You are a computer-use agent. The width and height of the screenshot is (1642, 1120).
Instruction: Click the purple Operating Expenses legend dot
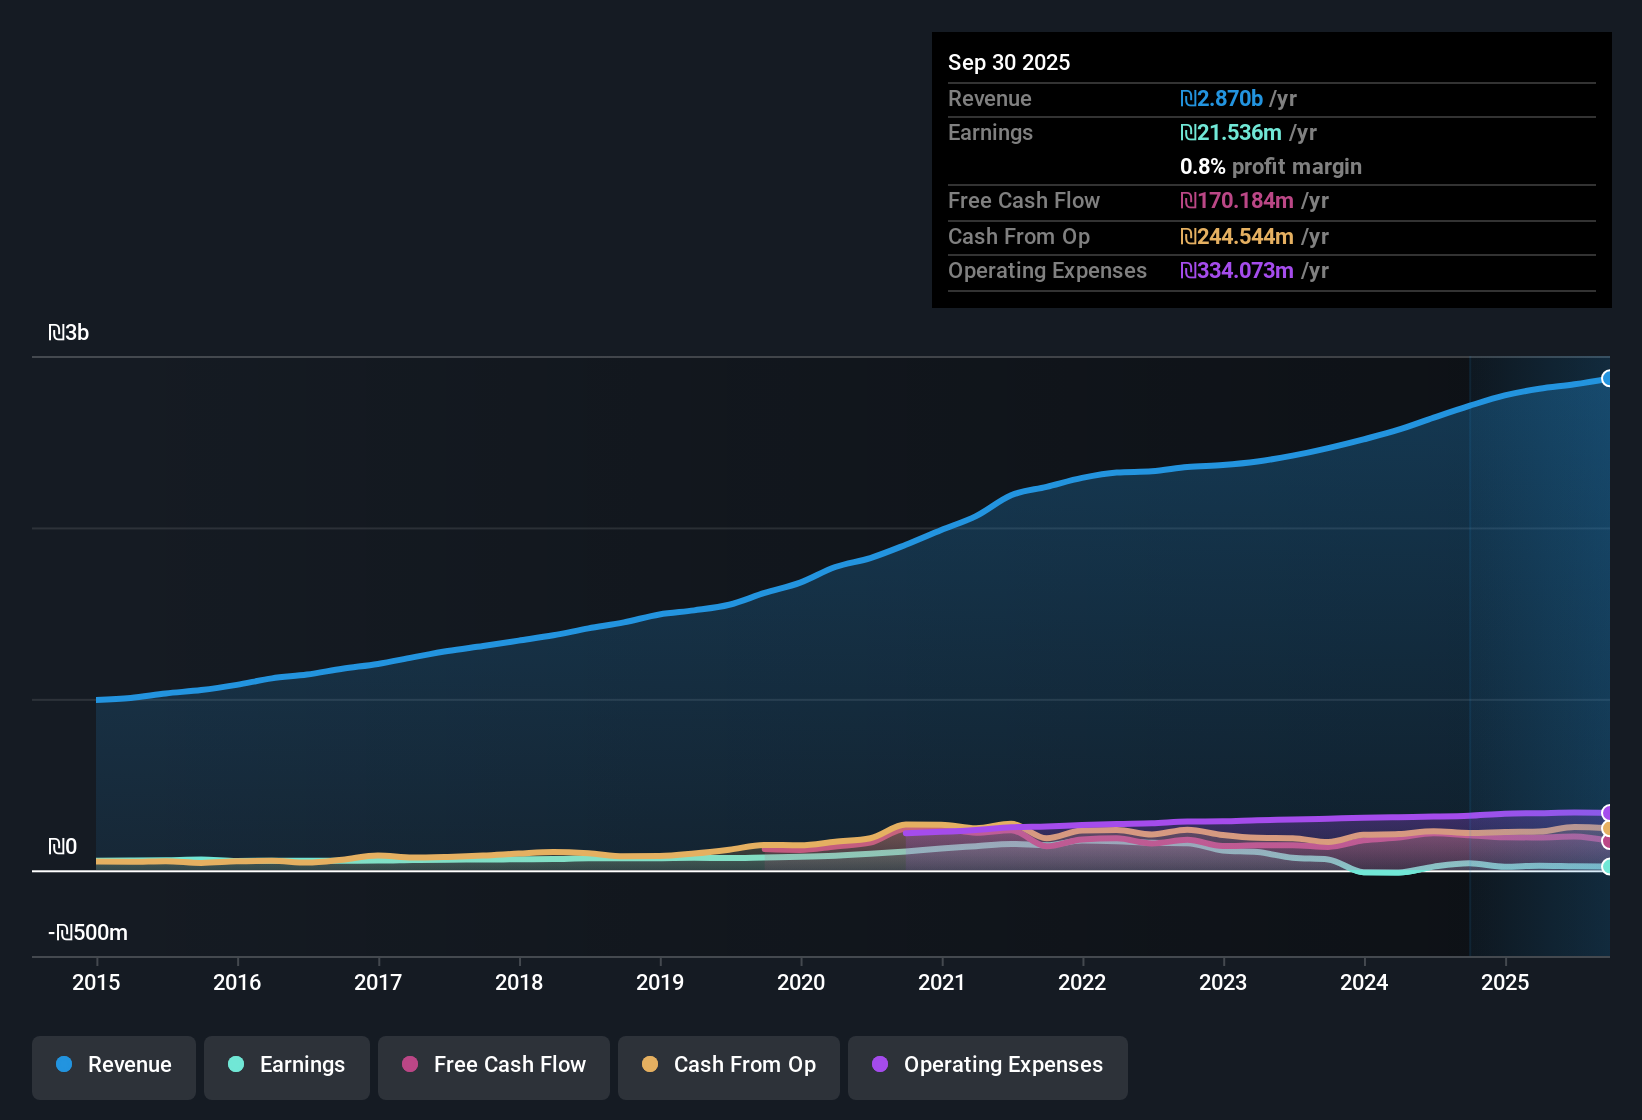click(x=880, y=1064)
